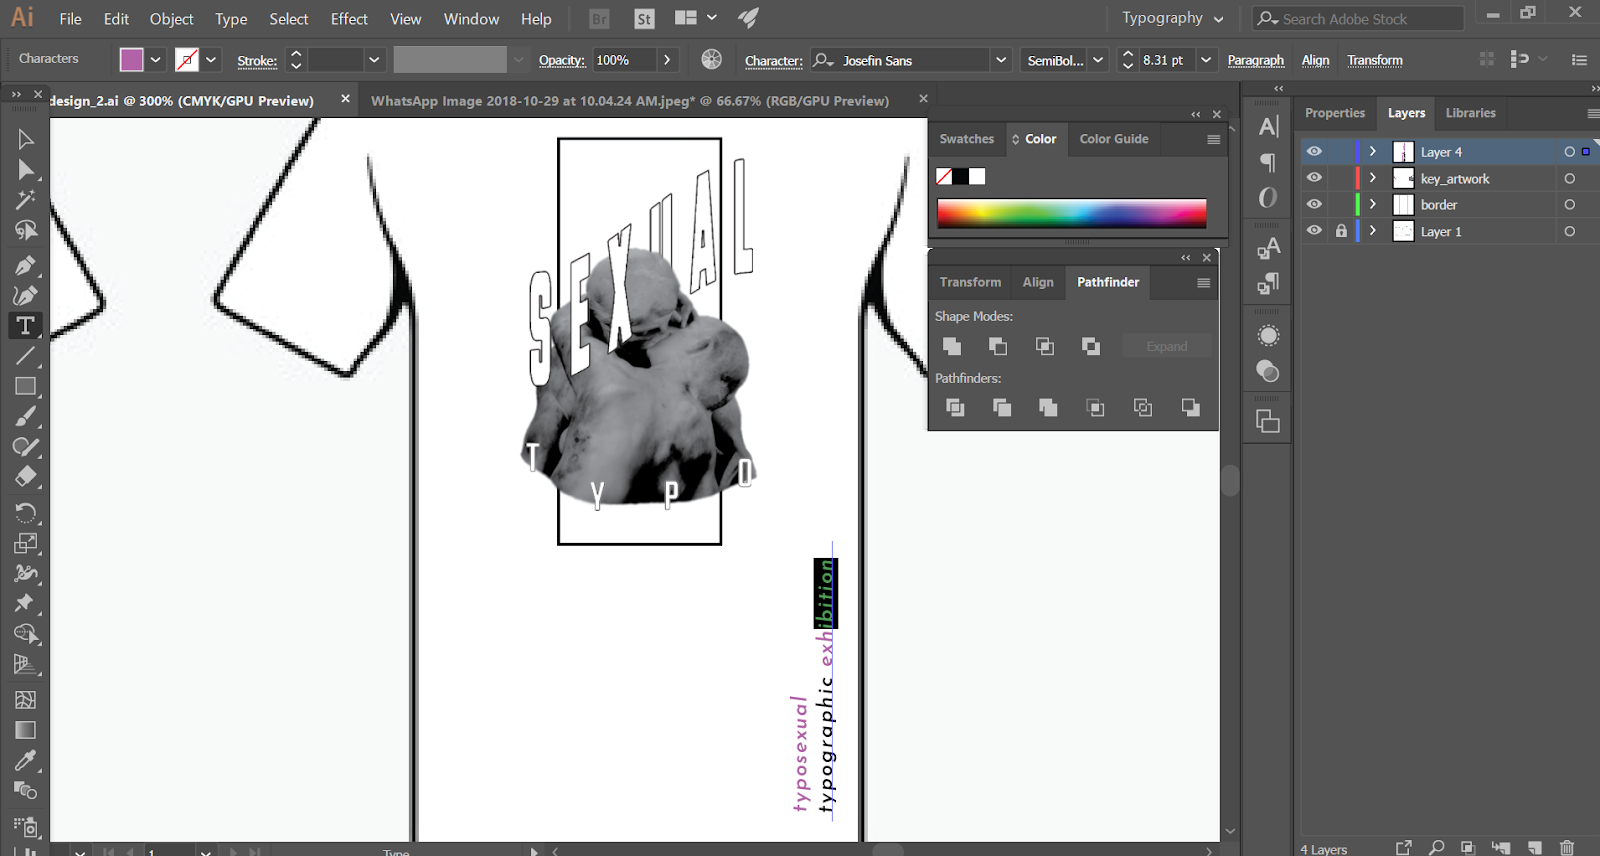Hide the key_artwork layer
Viewport: 1600px width, 856px height.
click(1314, 178)
